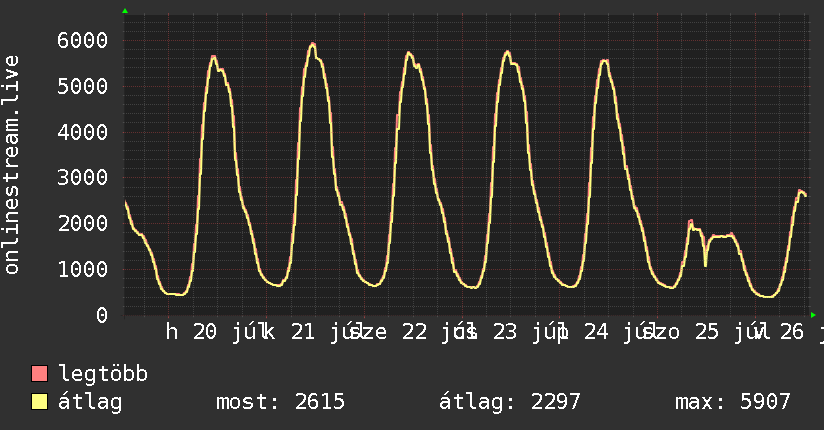Select the átlag legend label
This screenshot has height=430, width=824.
pyautogui.click(x=90, y=402)
